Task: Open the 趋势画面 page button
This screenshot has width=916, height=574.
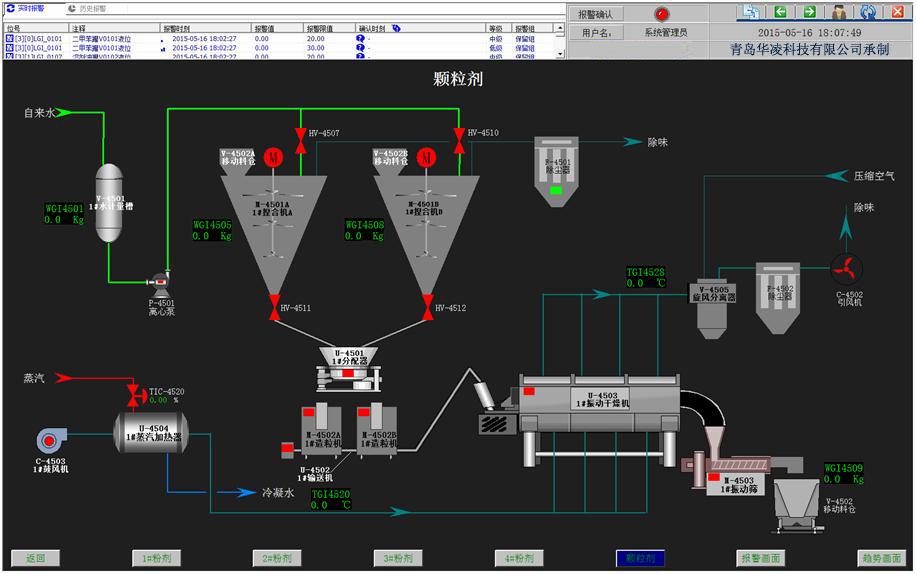Action: click(881, 558)
